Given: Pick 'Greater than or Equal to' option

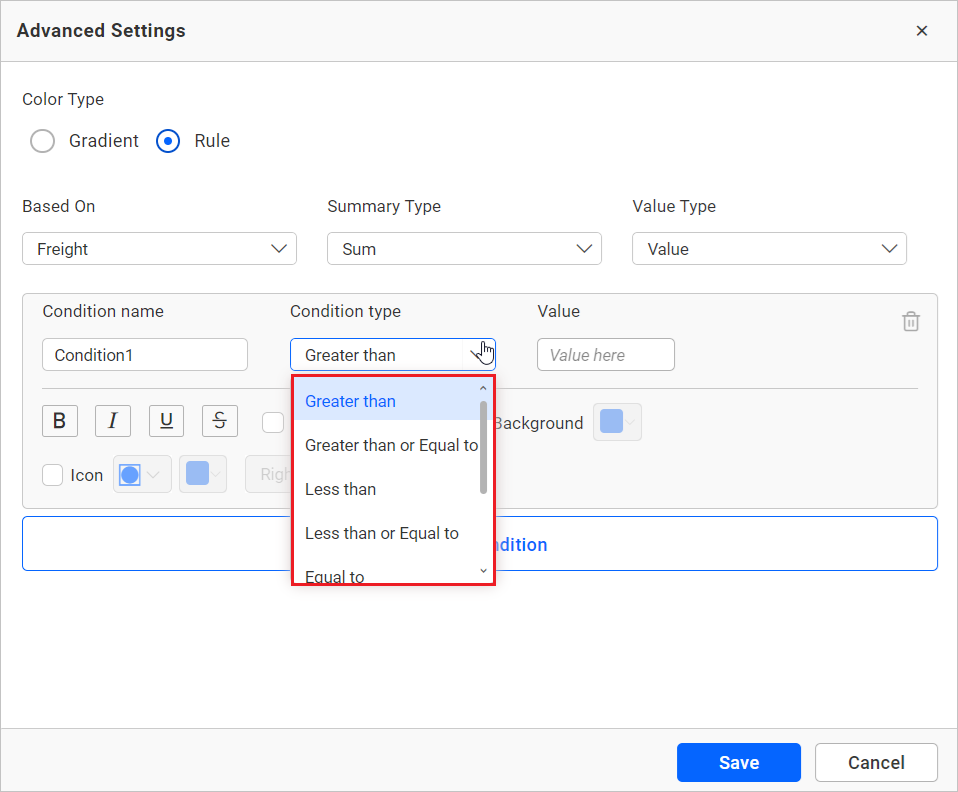Looking at the screenshot, I should 391,445.
